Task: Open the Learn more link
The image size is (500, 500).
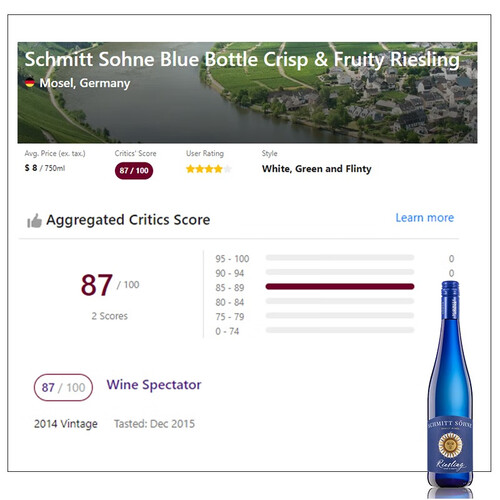Action: [x=425, y=218]
